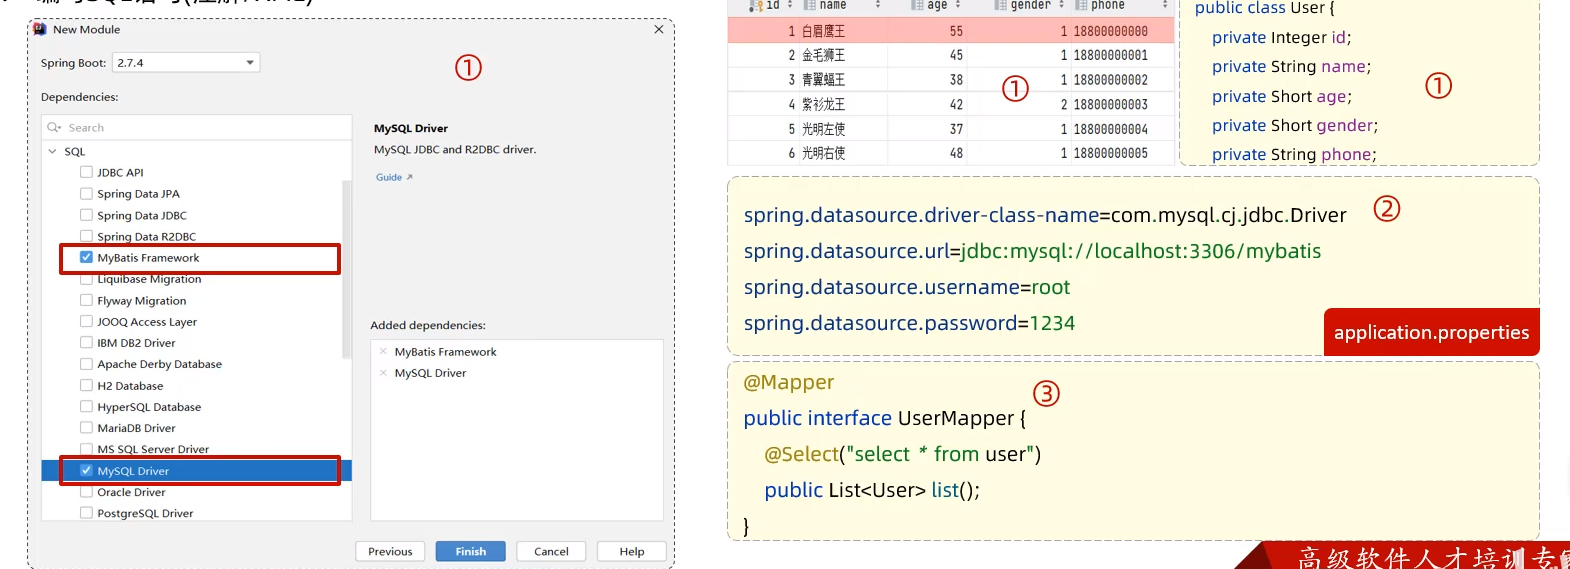Image resolution: width=1570 pixels, height=569 pixels.
Task: Click phone cell 18800000003
Action: tap(1110, 104)
